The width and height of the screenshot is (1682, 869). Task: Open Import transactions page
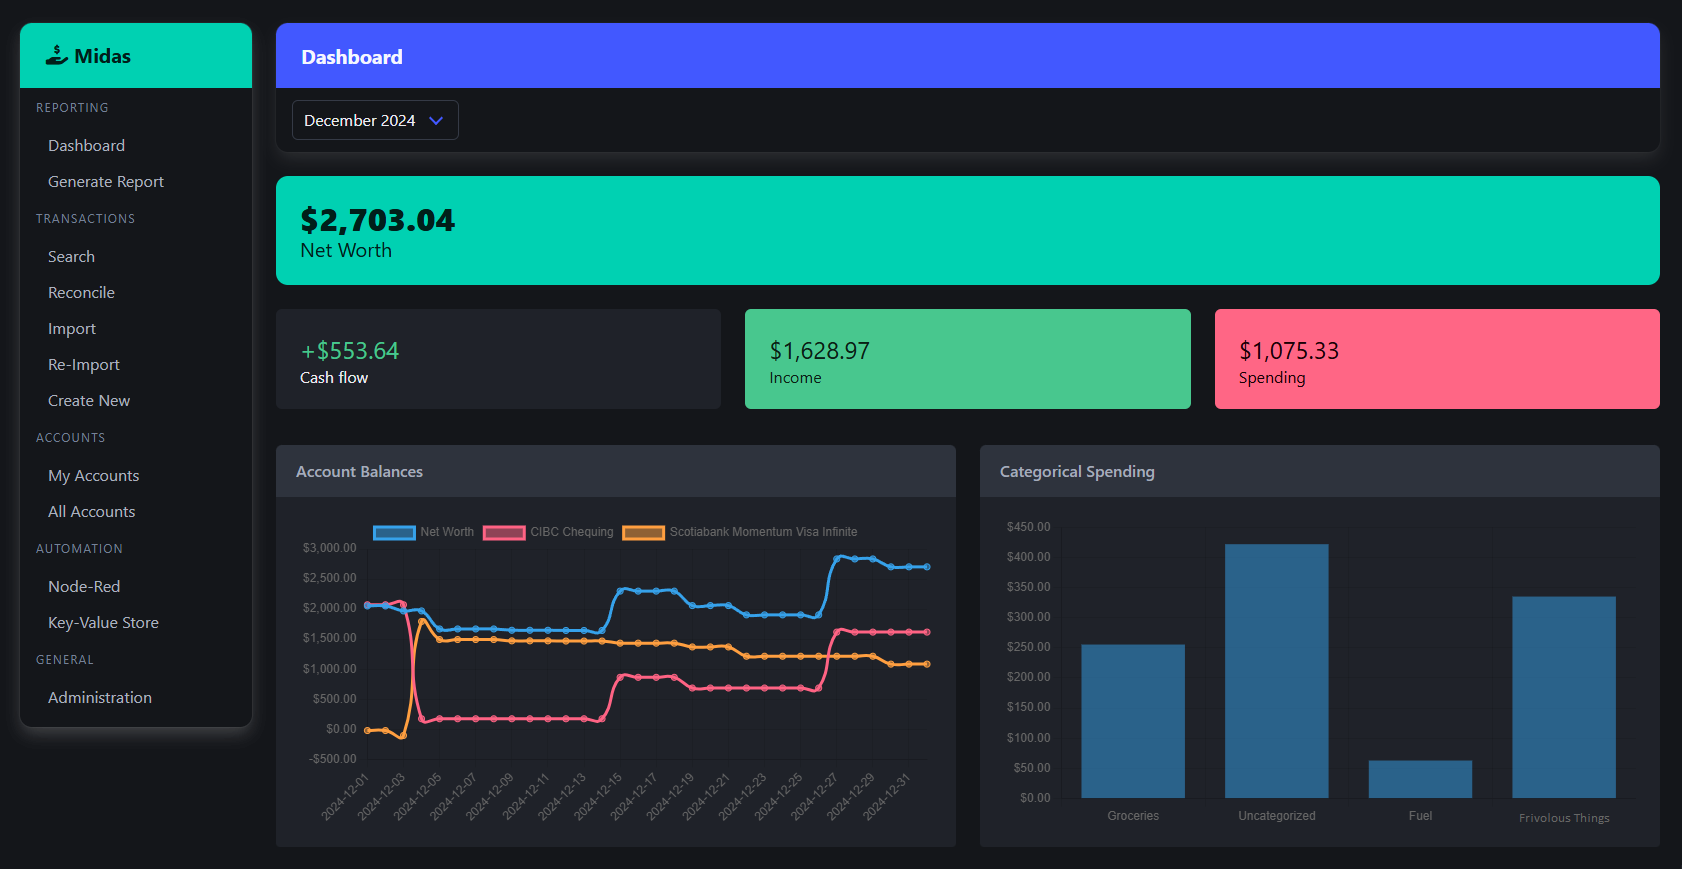pyautogui.click(x=72, y=329)
